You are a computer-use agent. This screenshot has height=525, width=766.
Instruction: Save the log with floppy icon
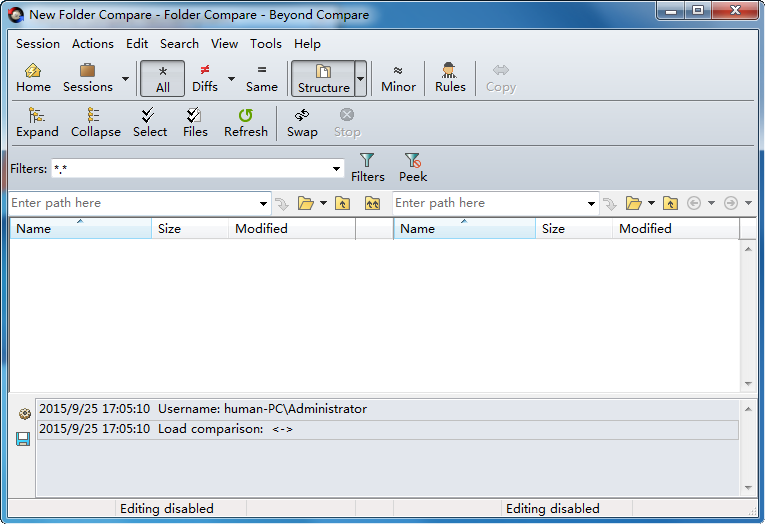coord(23,439)
